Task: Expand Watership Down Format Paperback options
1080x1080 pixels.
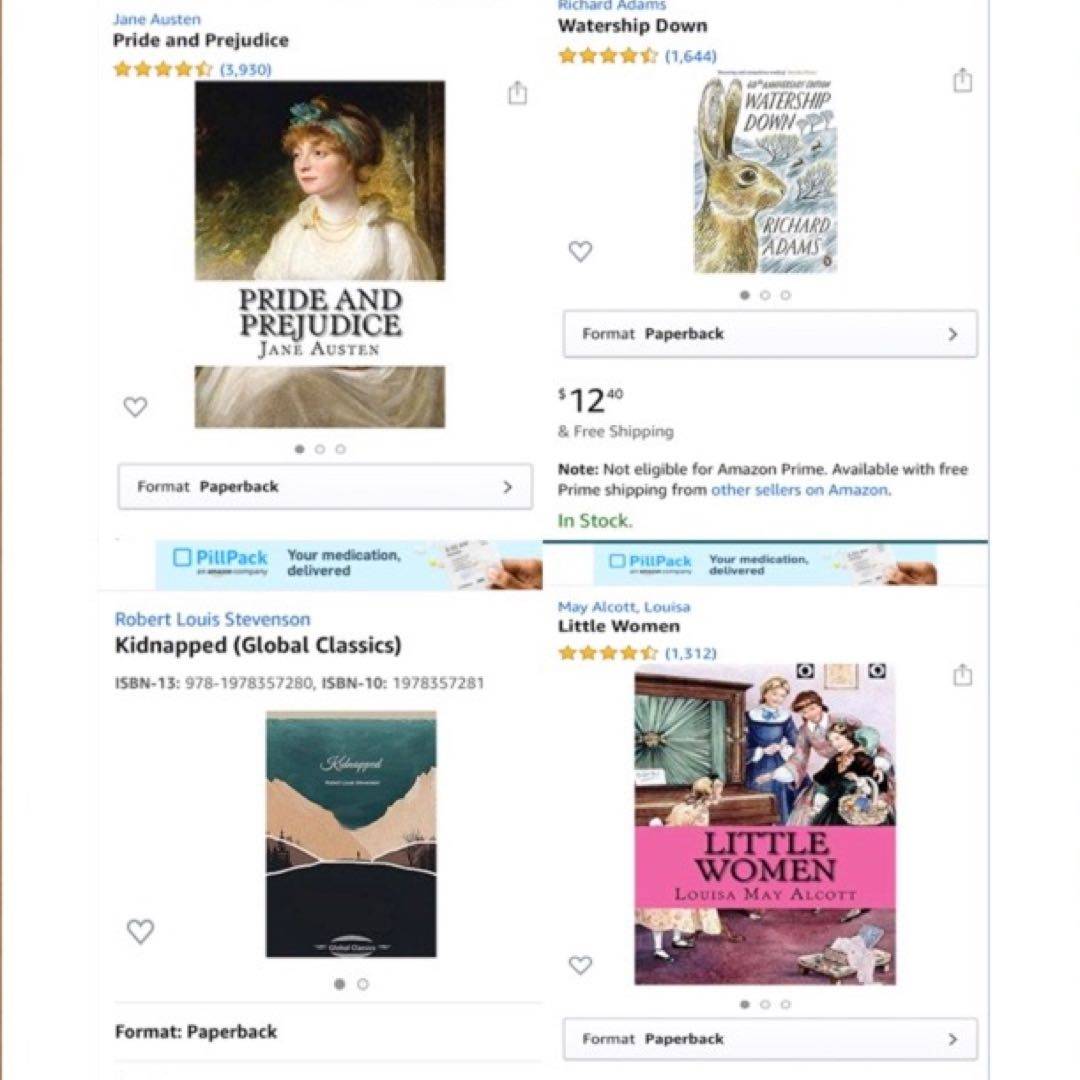Action: (770, 334)
